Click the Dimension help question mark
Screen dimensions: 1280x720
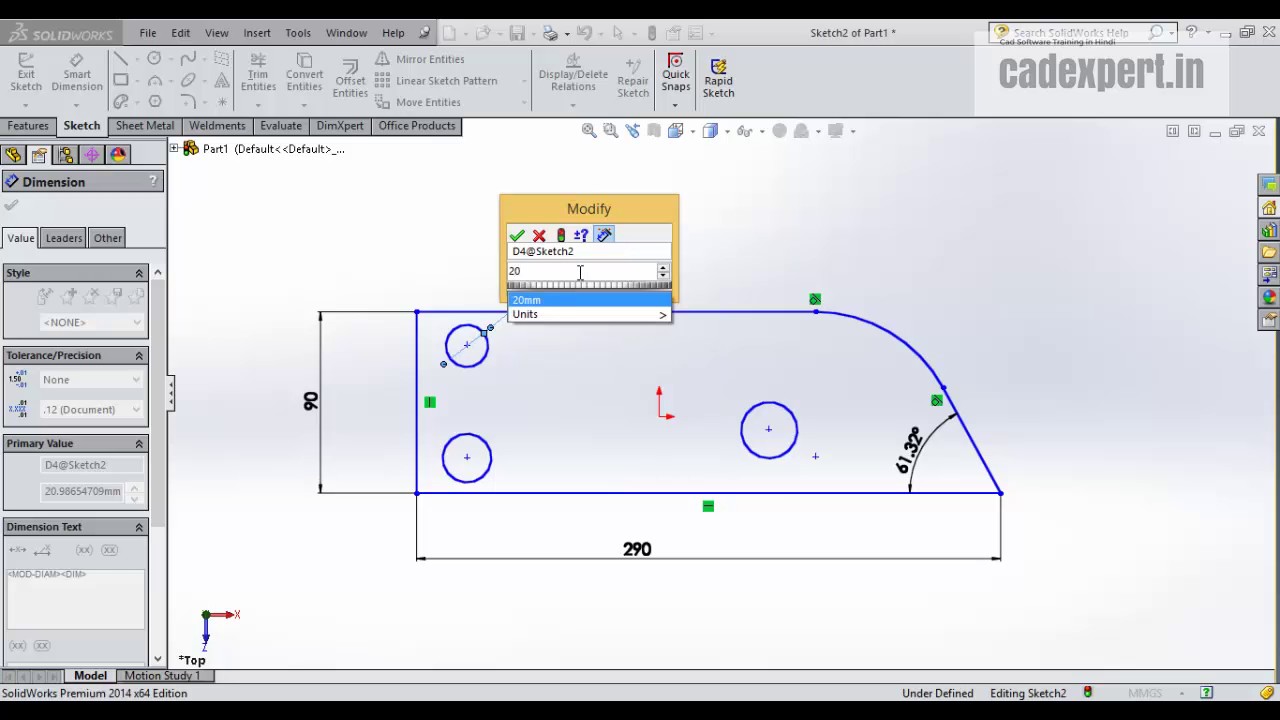153,181
